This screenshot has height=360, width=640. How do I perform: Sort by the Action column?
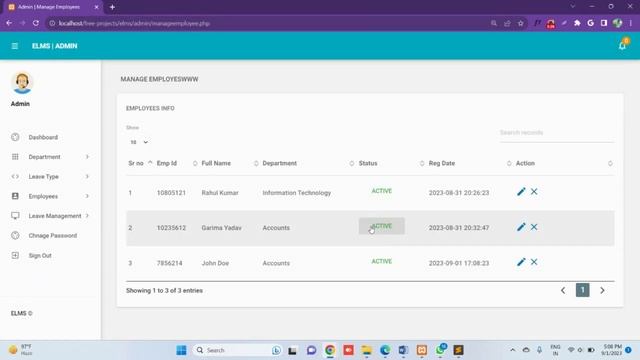[563, 163]
